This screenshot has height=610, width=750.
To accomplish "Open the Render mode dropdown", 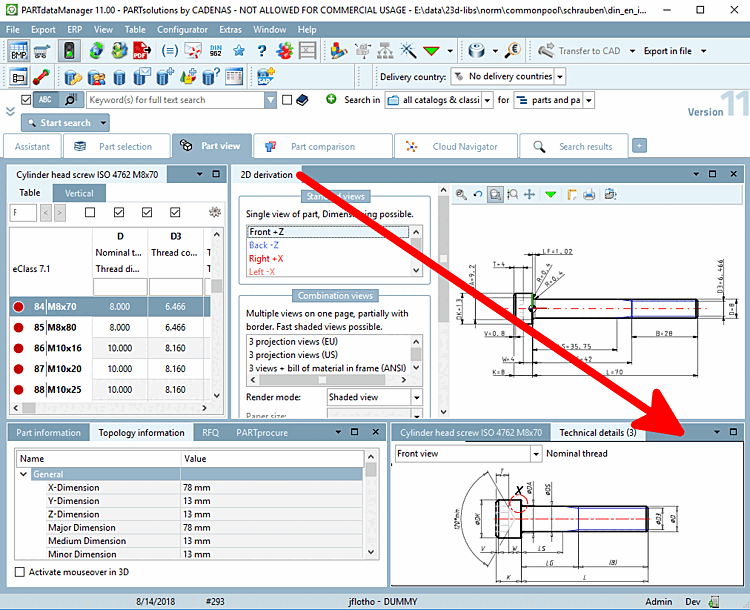I will 374,397.
